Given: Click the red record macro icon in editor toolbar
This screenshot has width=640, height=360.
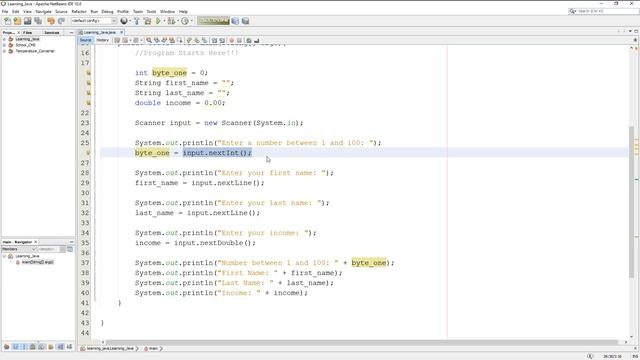Looking at the screenshot, I should coord(231,40).
